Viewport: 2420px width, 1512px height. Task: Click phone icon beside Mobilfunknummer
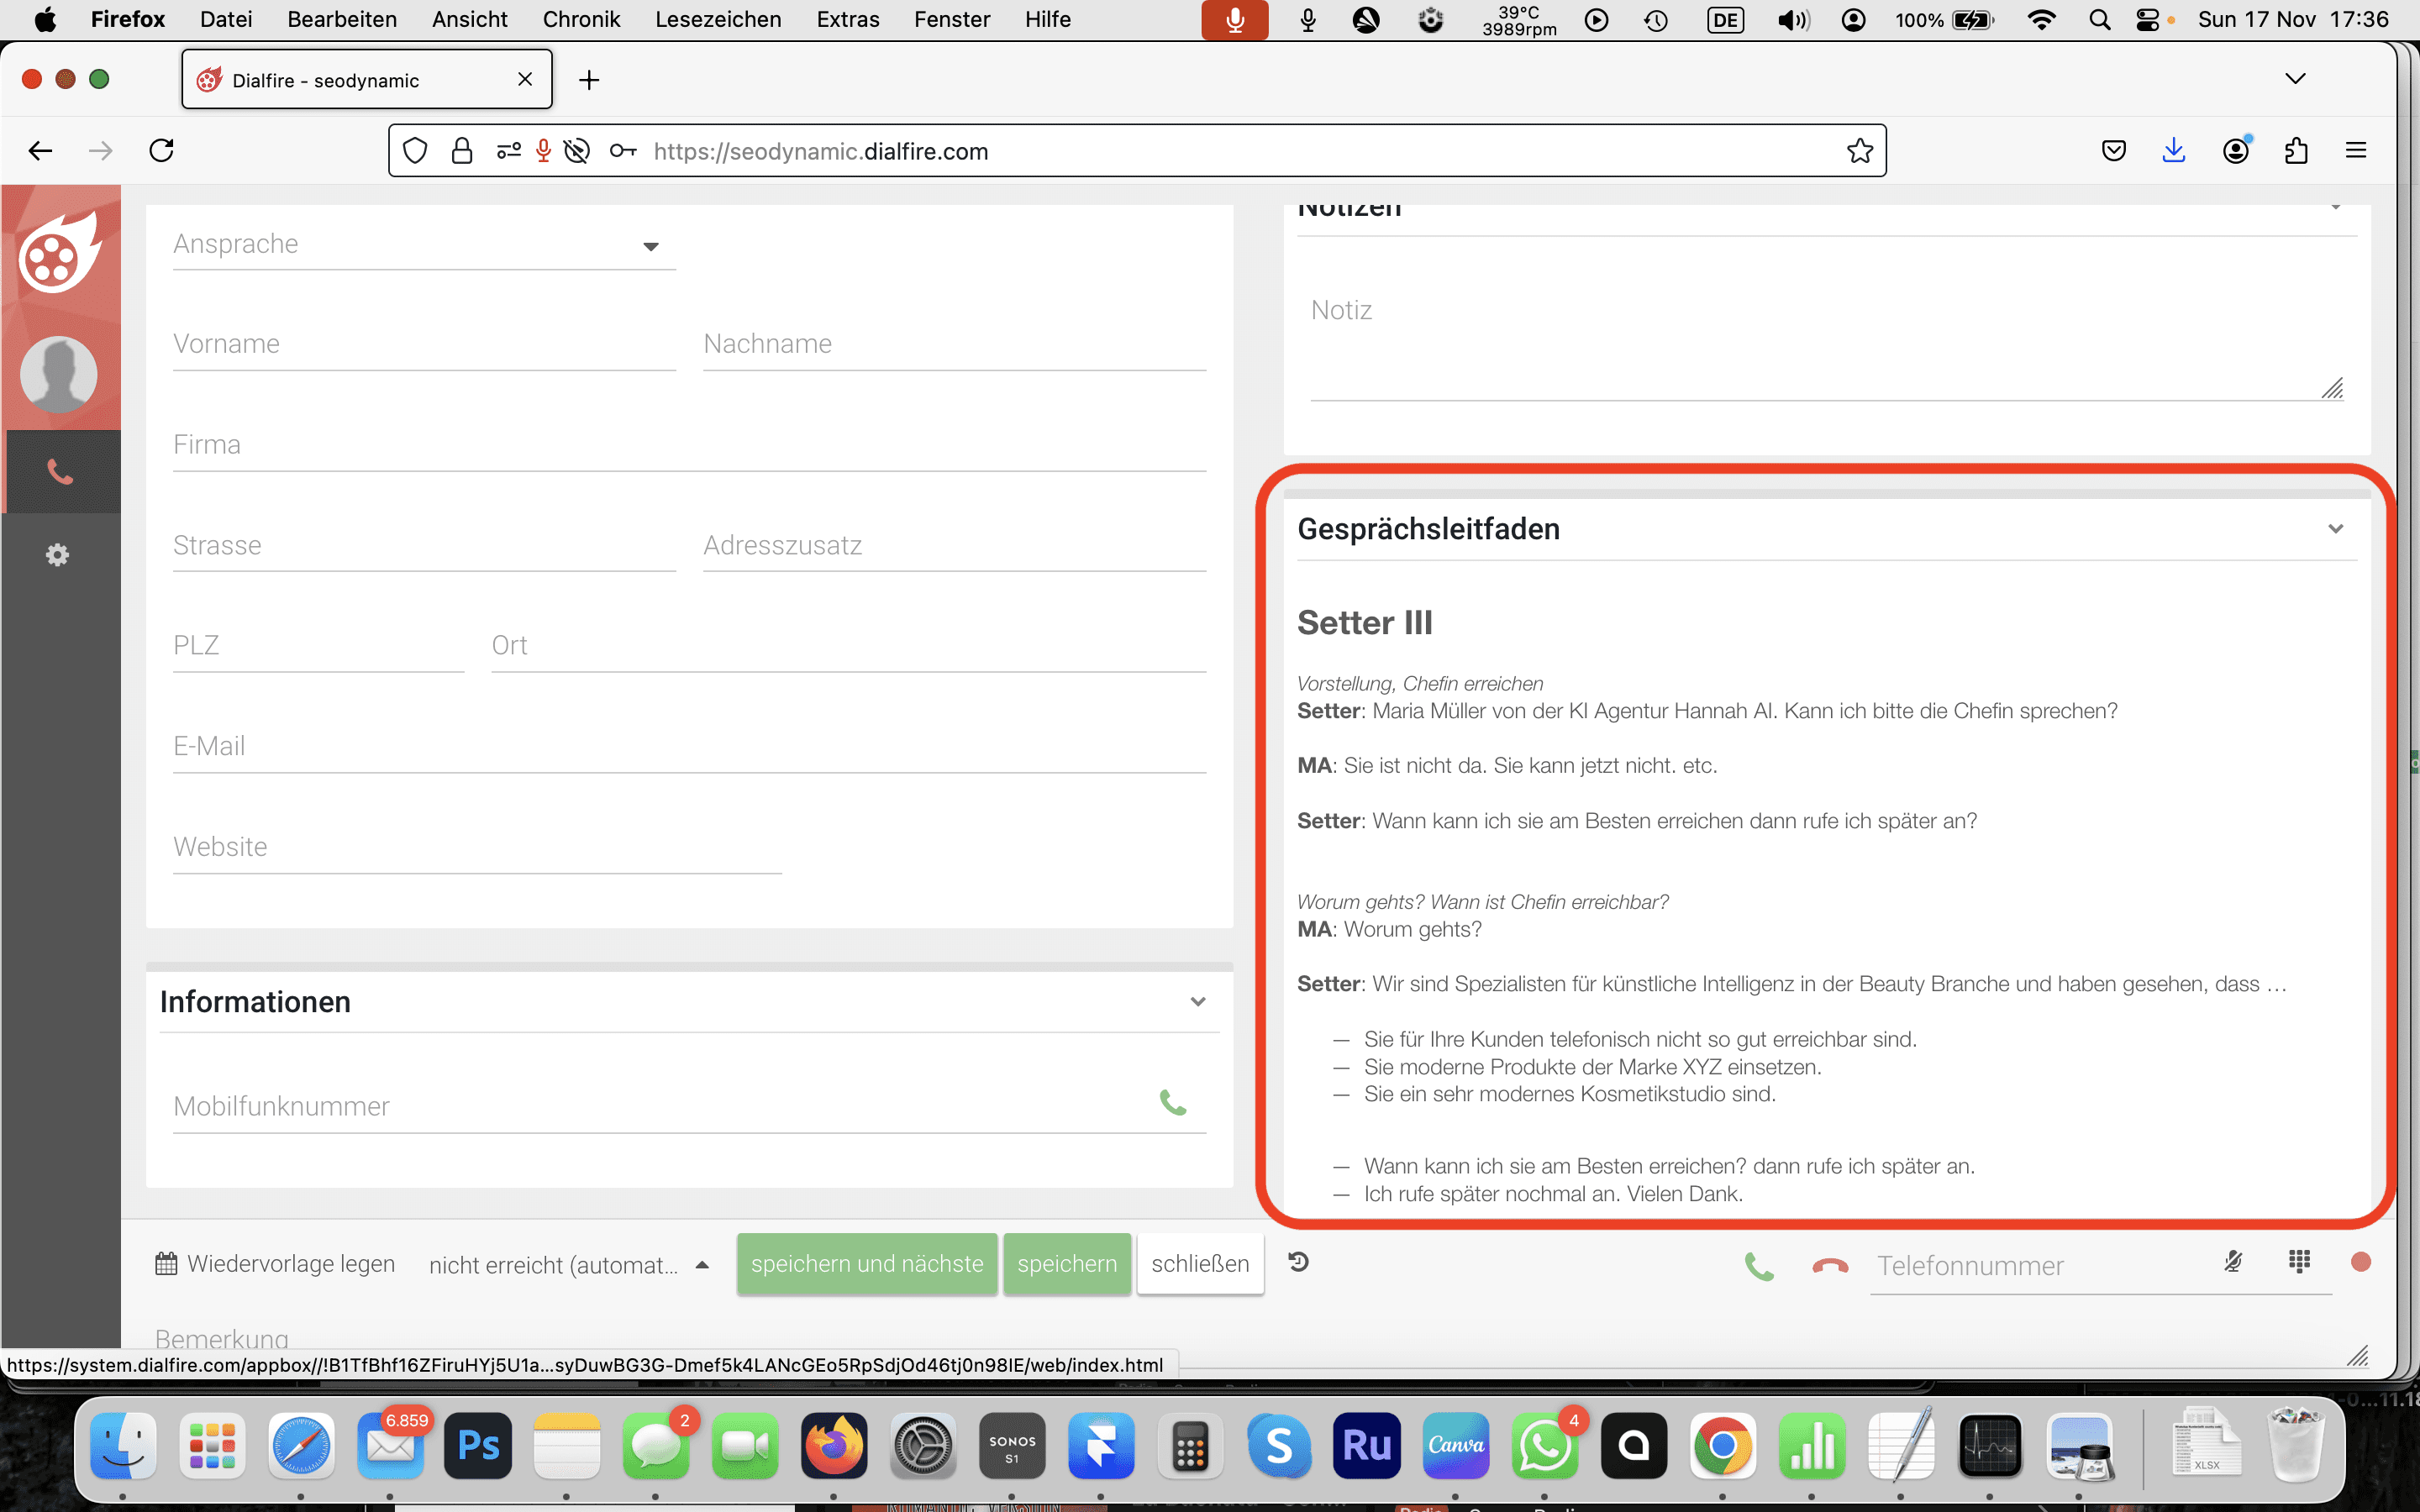point(1172,1103)
